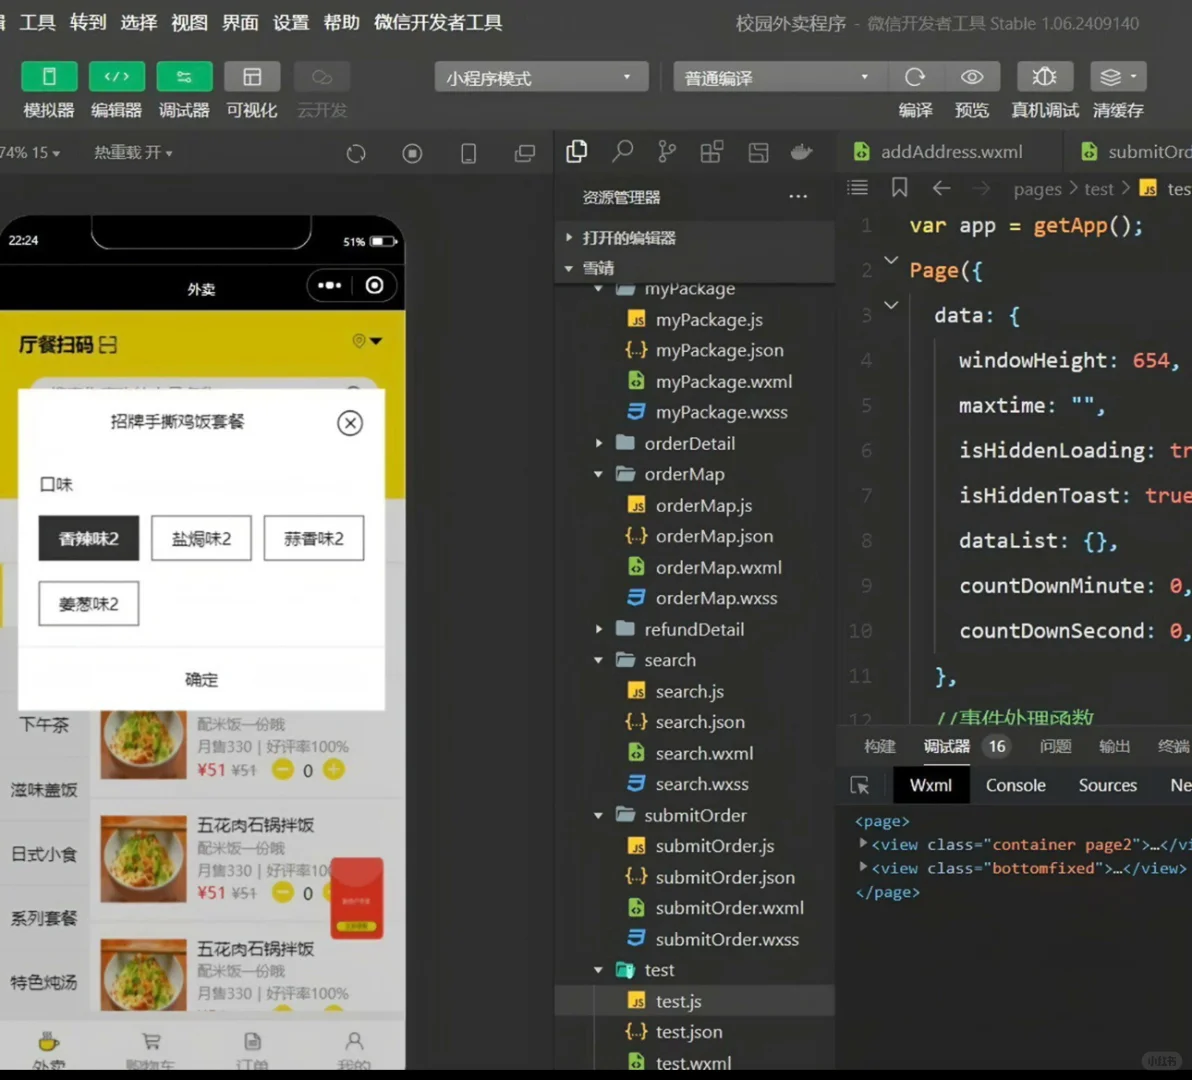
Task: Click the bookmark icon in editor bar
Action: (899, 188)
